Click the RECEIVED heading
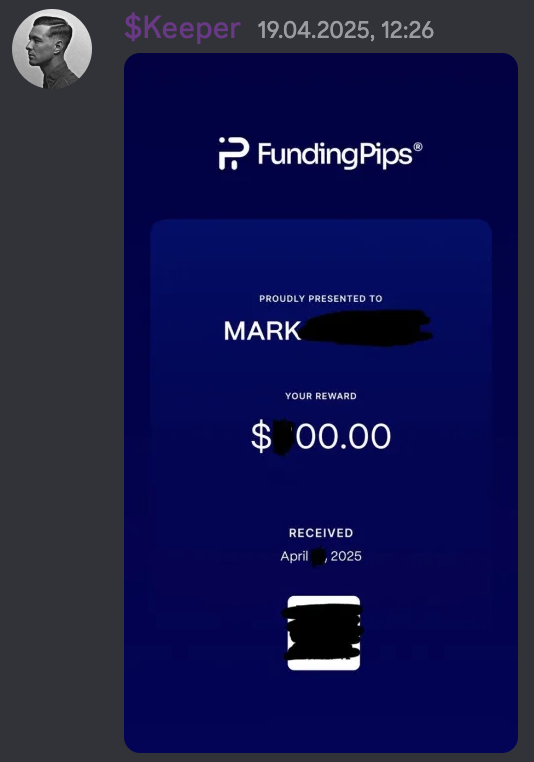 [x=321, y=533]
